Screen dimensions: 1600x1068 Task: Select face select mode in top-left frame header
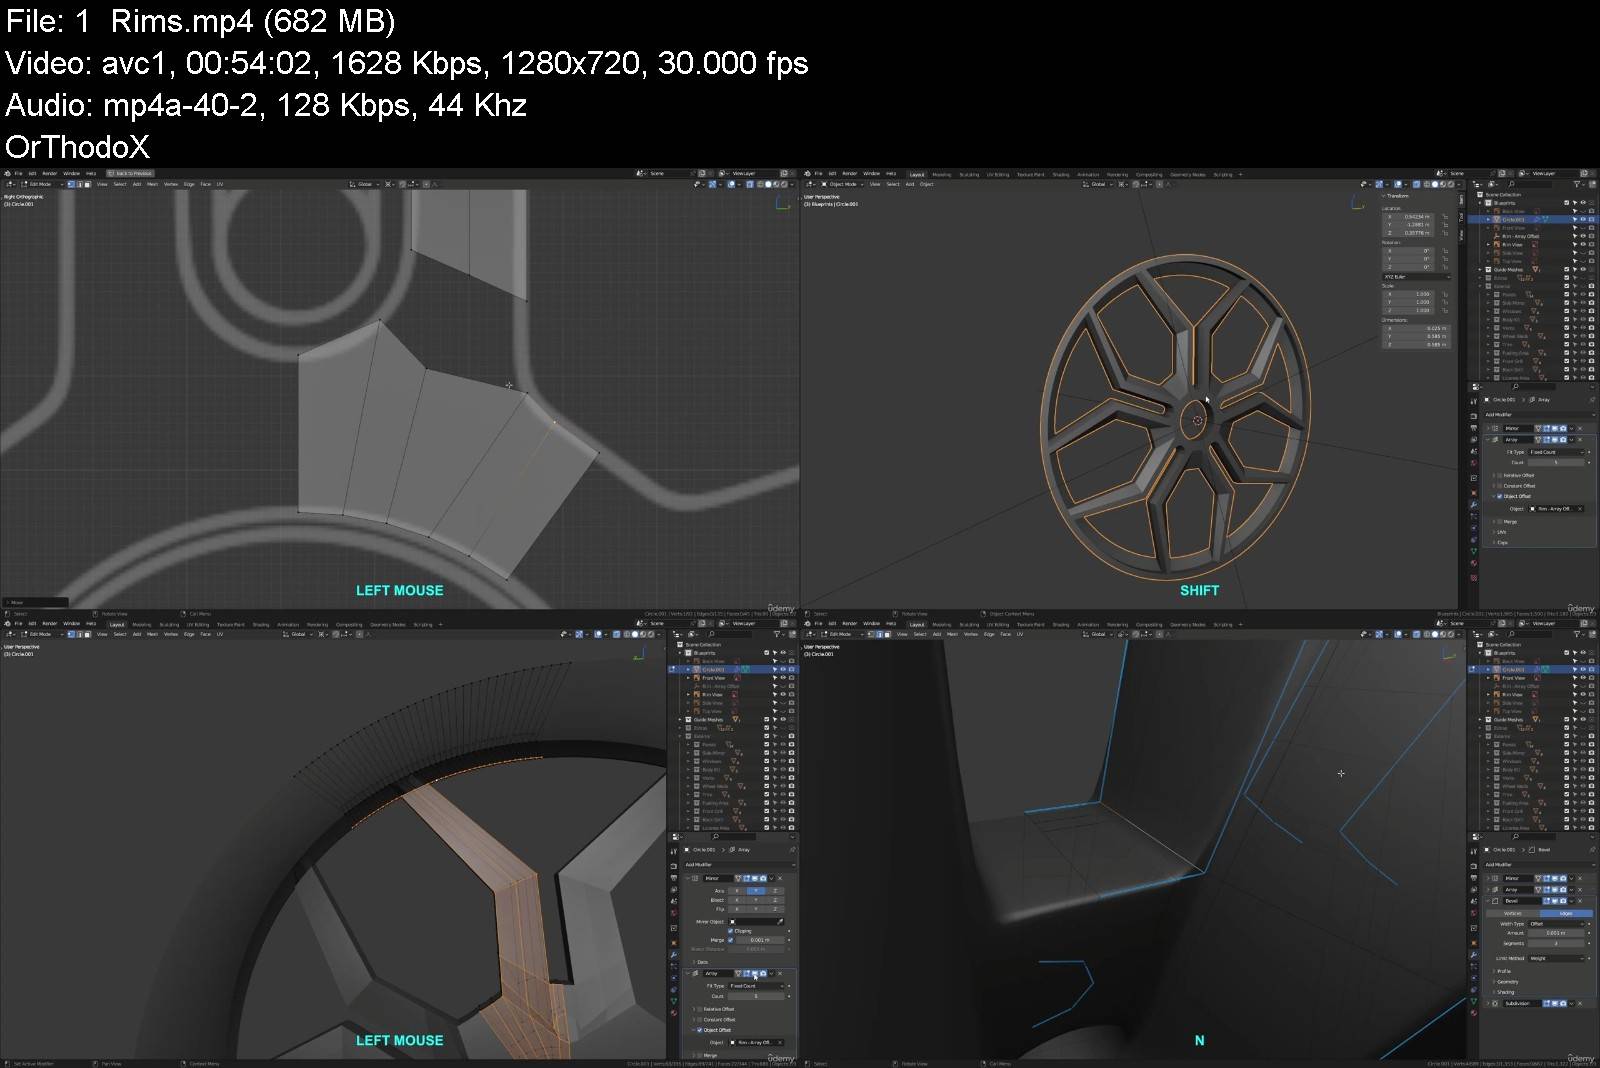tap(87, 184)
